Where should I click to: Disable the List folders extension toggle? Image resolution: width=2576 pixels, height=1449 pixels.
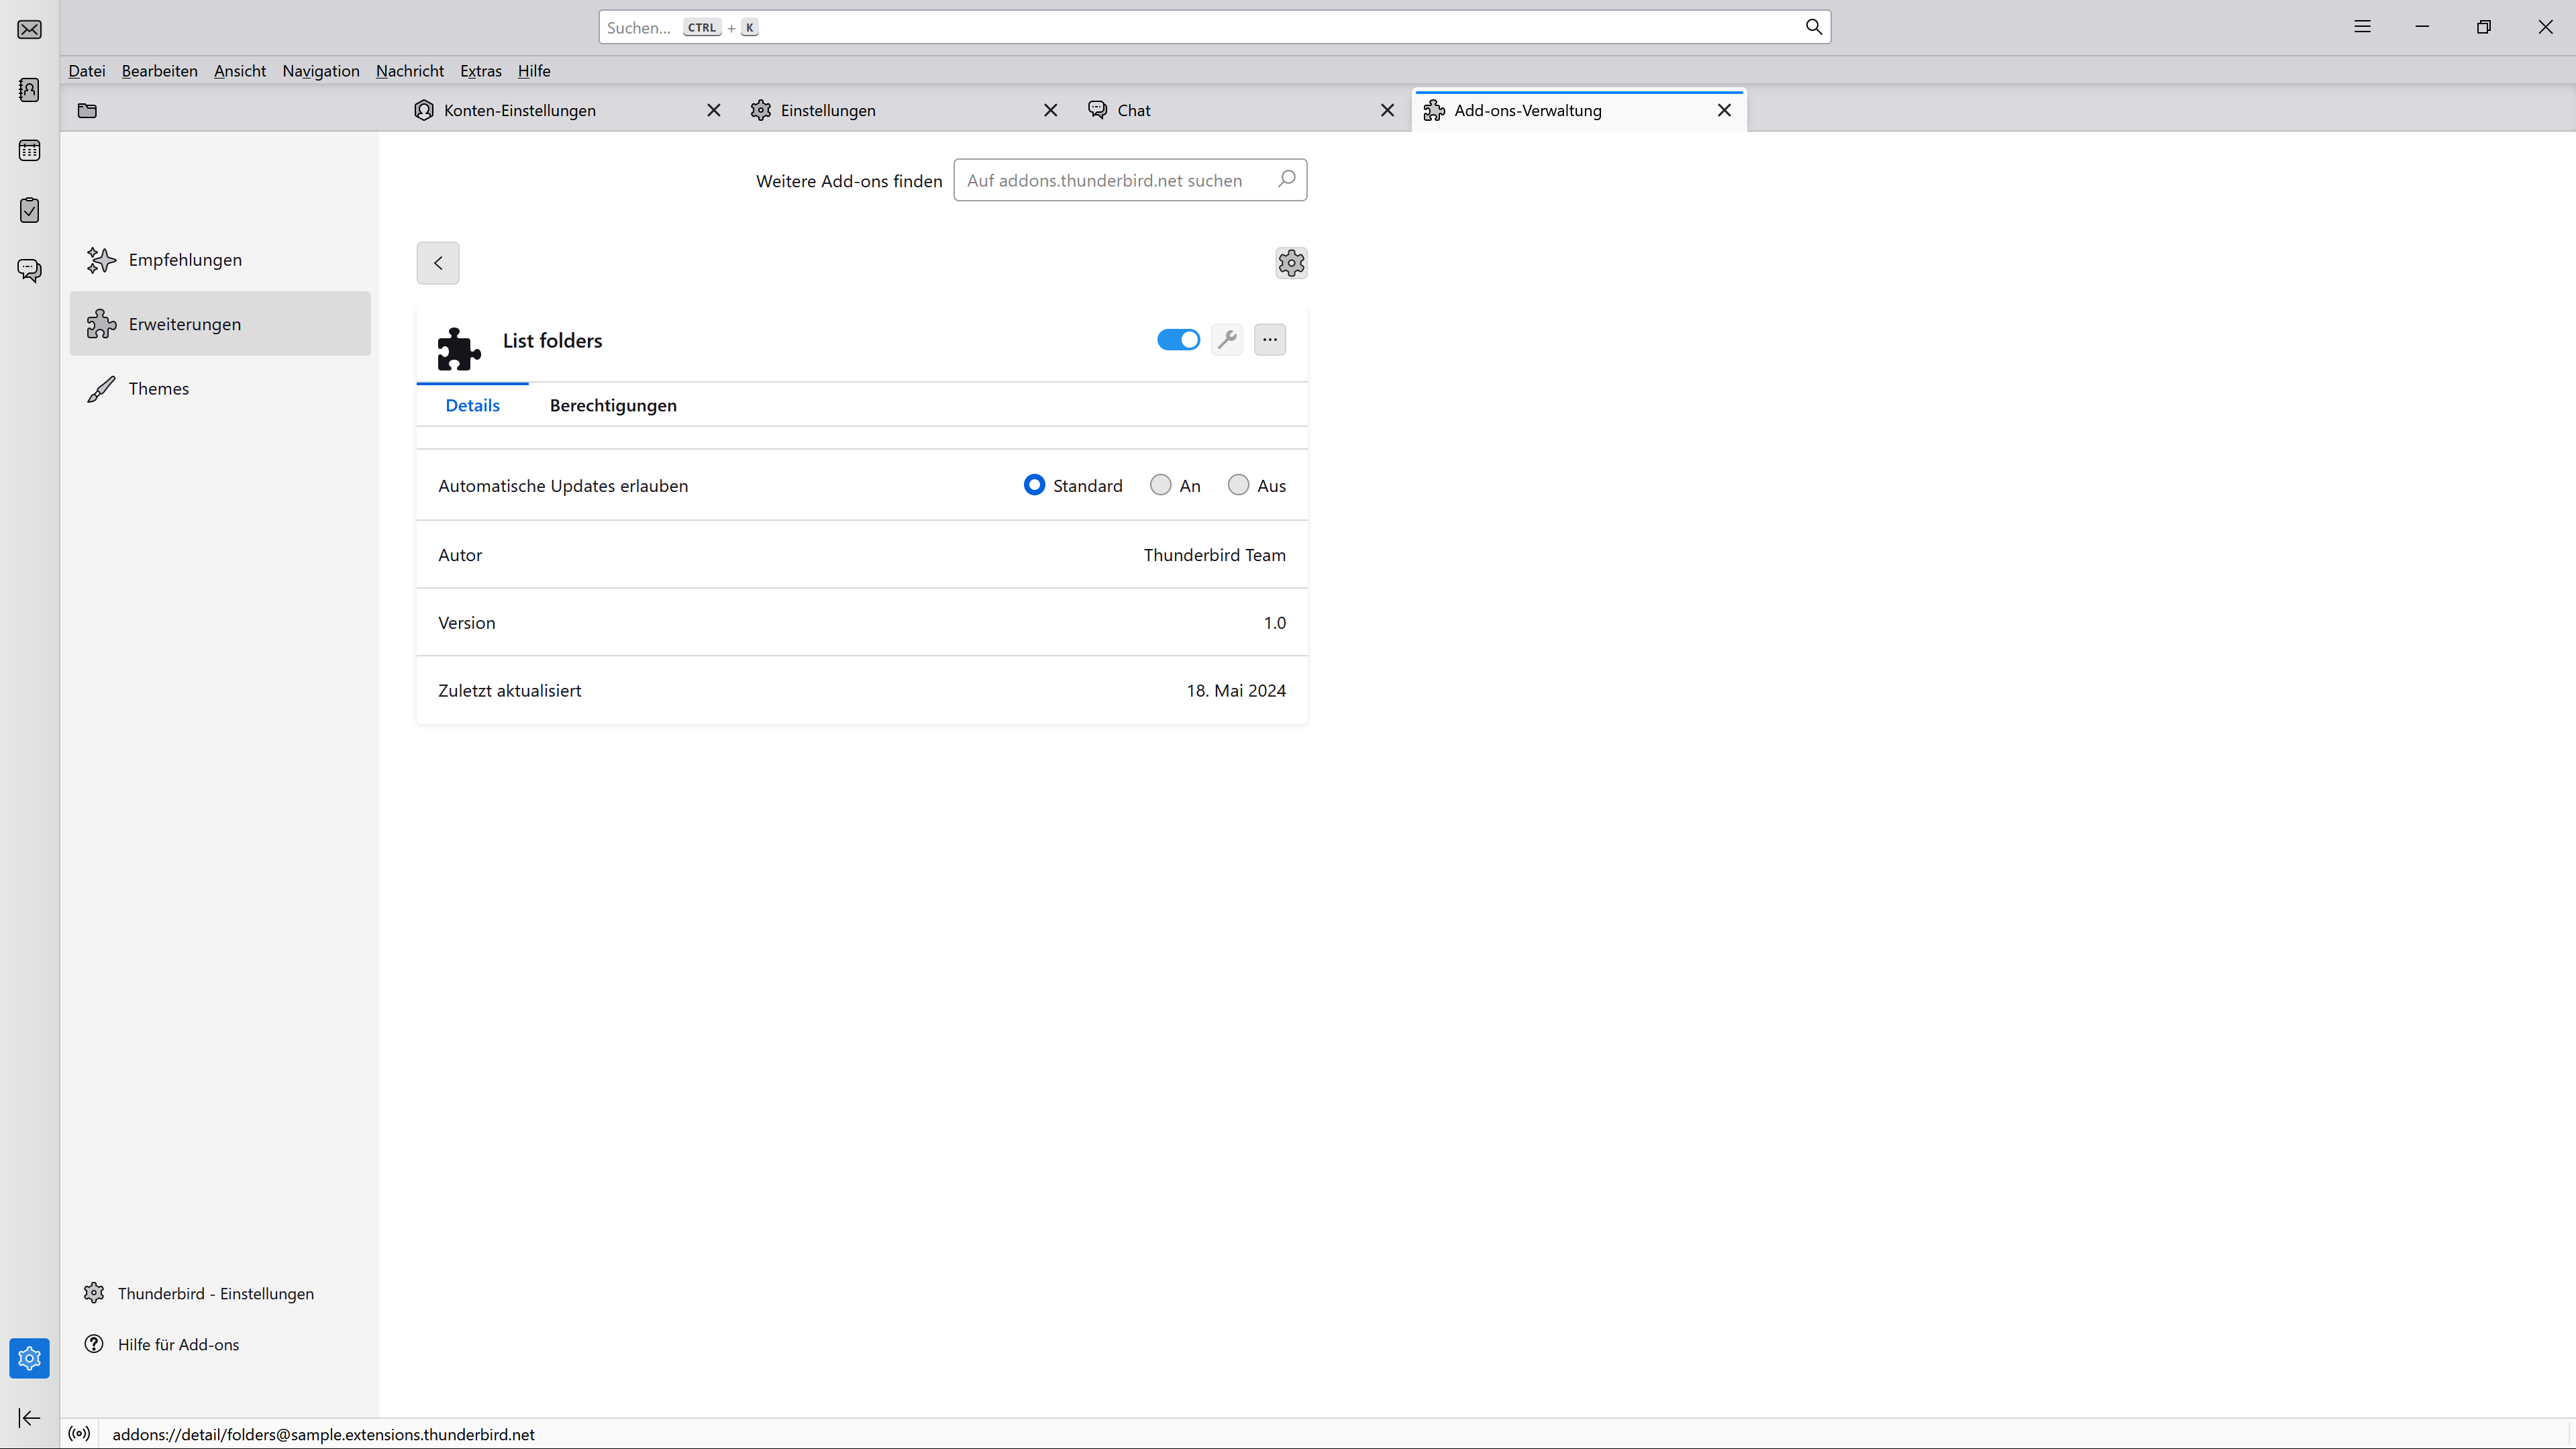tap(1178, 340)
